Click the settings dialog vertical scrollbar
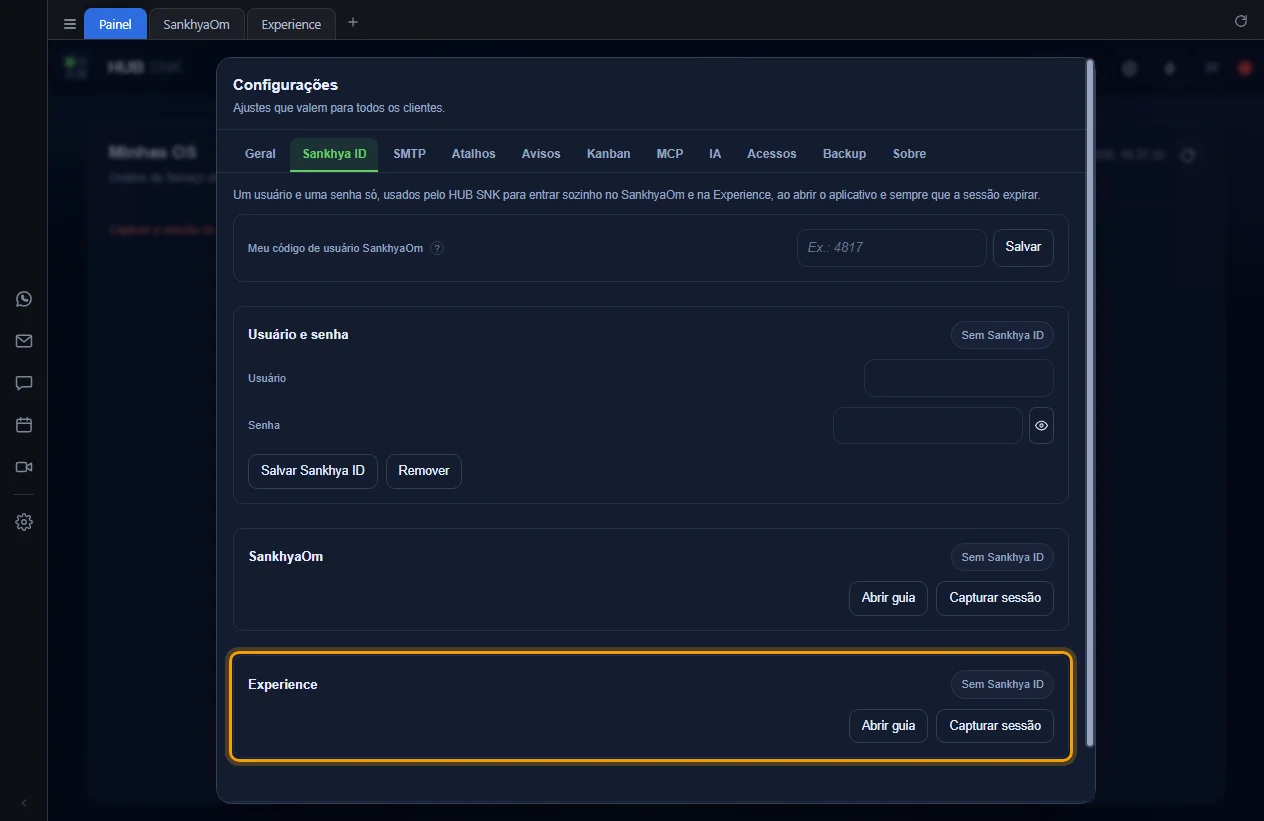 (1090, 403)
